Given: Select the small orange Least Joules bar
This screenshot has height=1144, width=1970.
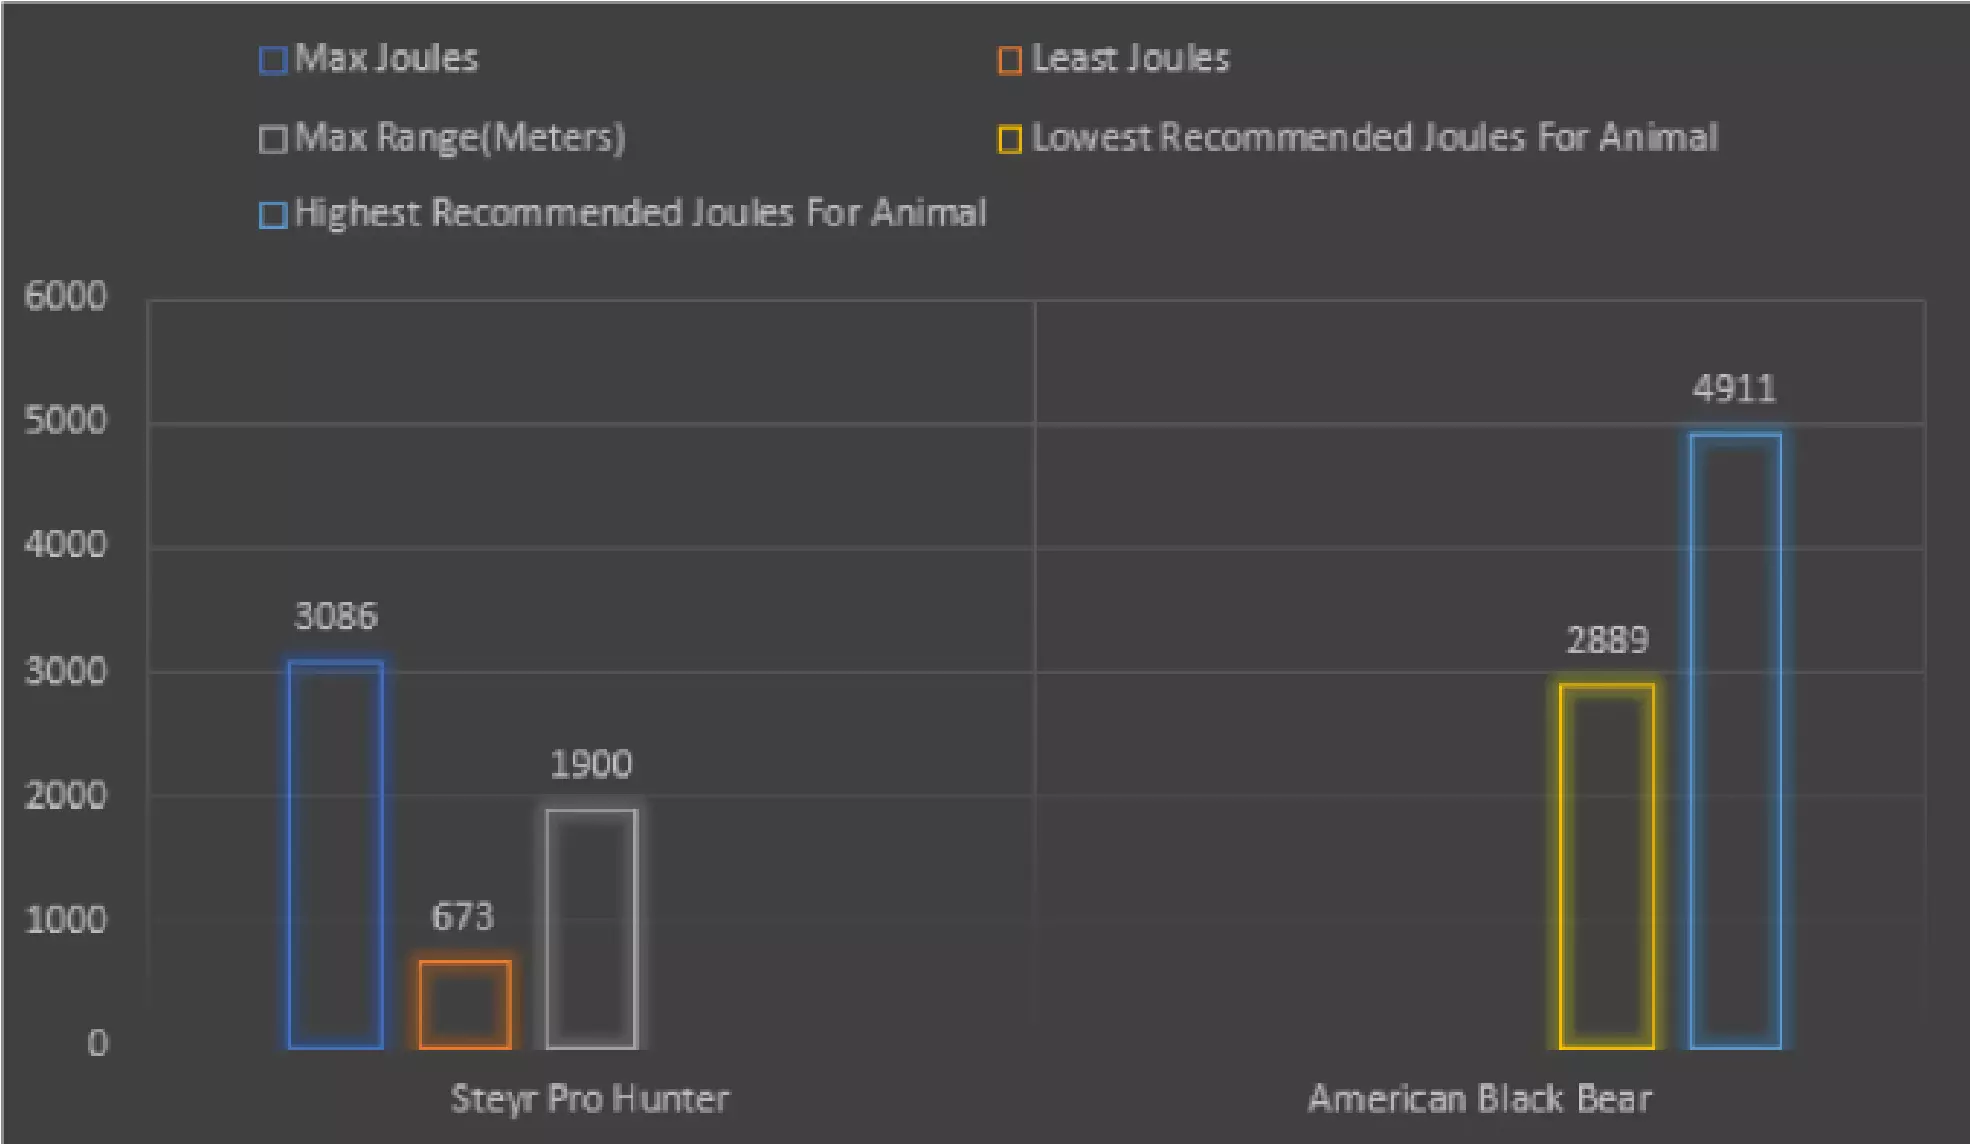Looking at the screenshot, I should pos(465,1004).
